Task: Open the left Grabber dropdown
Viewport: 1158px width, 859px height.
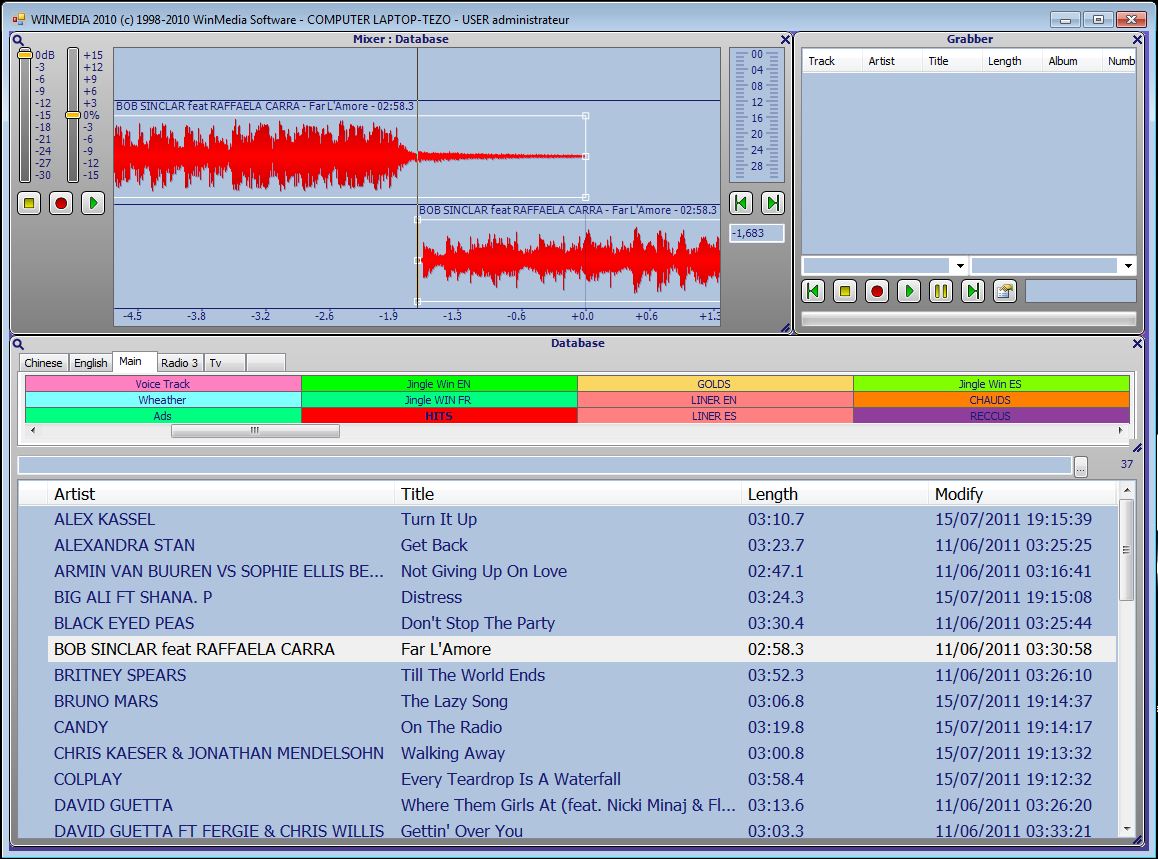Action: coord(960,266)
